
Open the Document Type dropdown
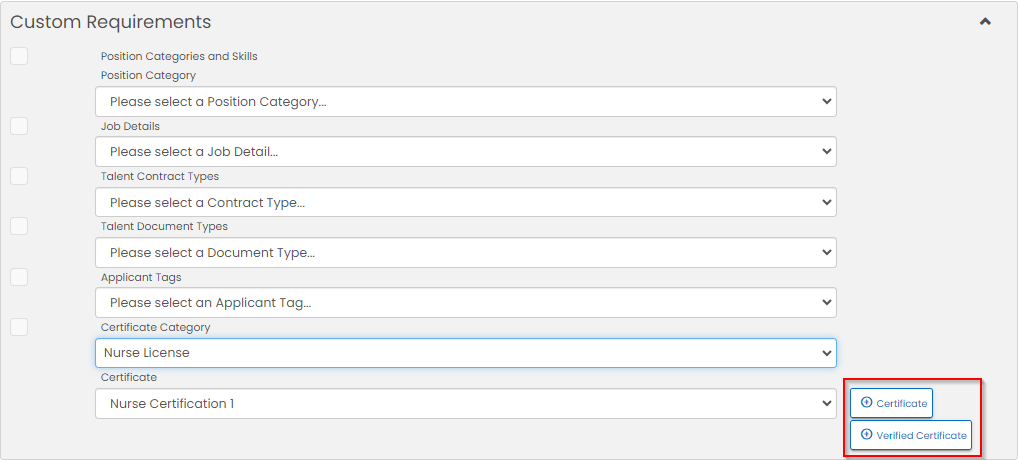(466, 252)
